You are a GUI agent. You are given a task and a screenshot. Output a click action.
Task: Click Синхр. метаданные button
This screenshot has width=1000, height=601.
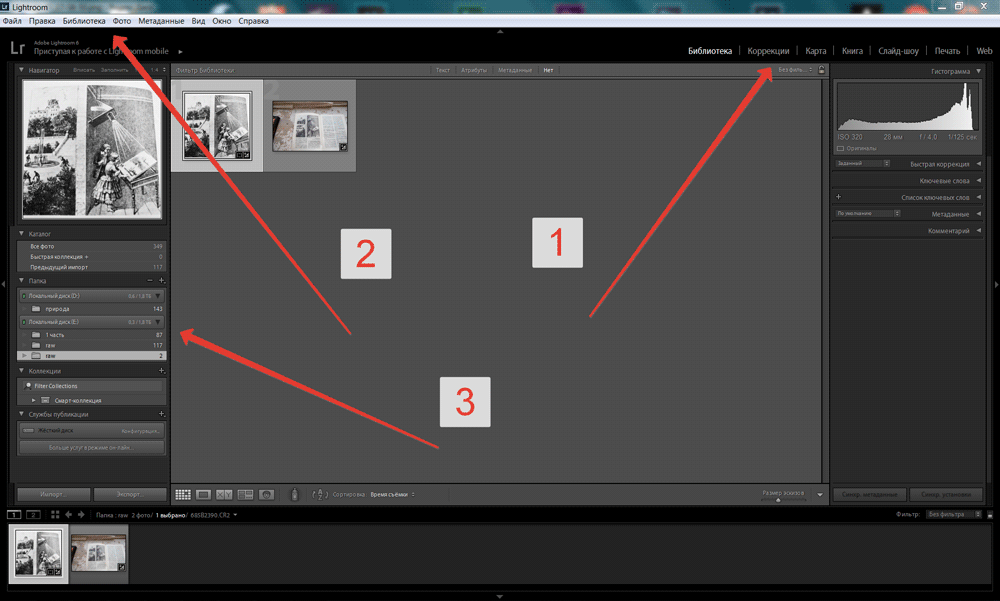pos(869,494)
